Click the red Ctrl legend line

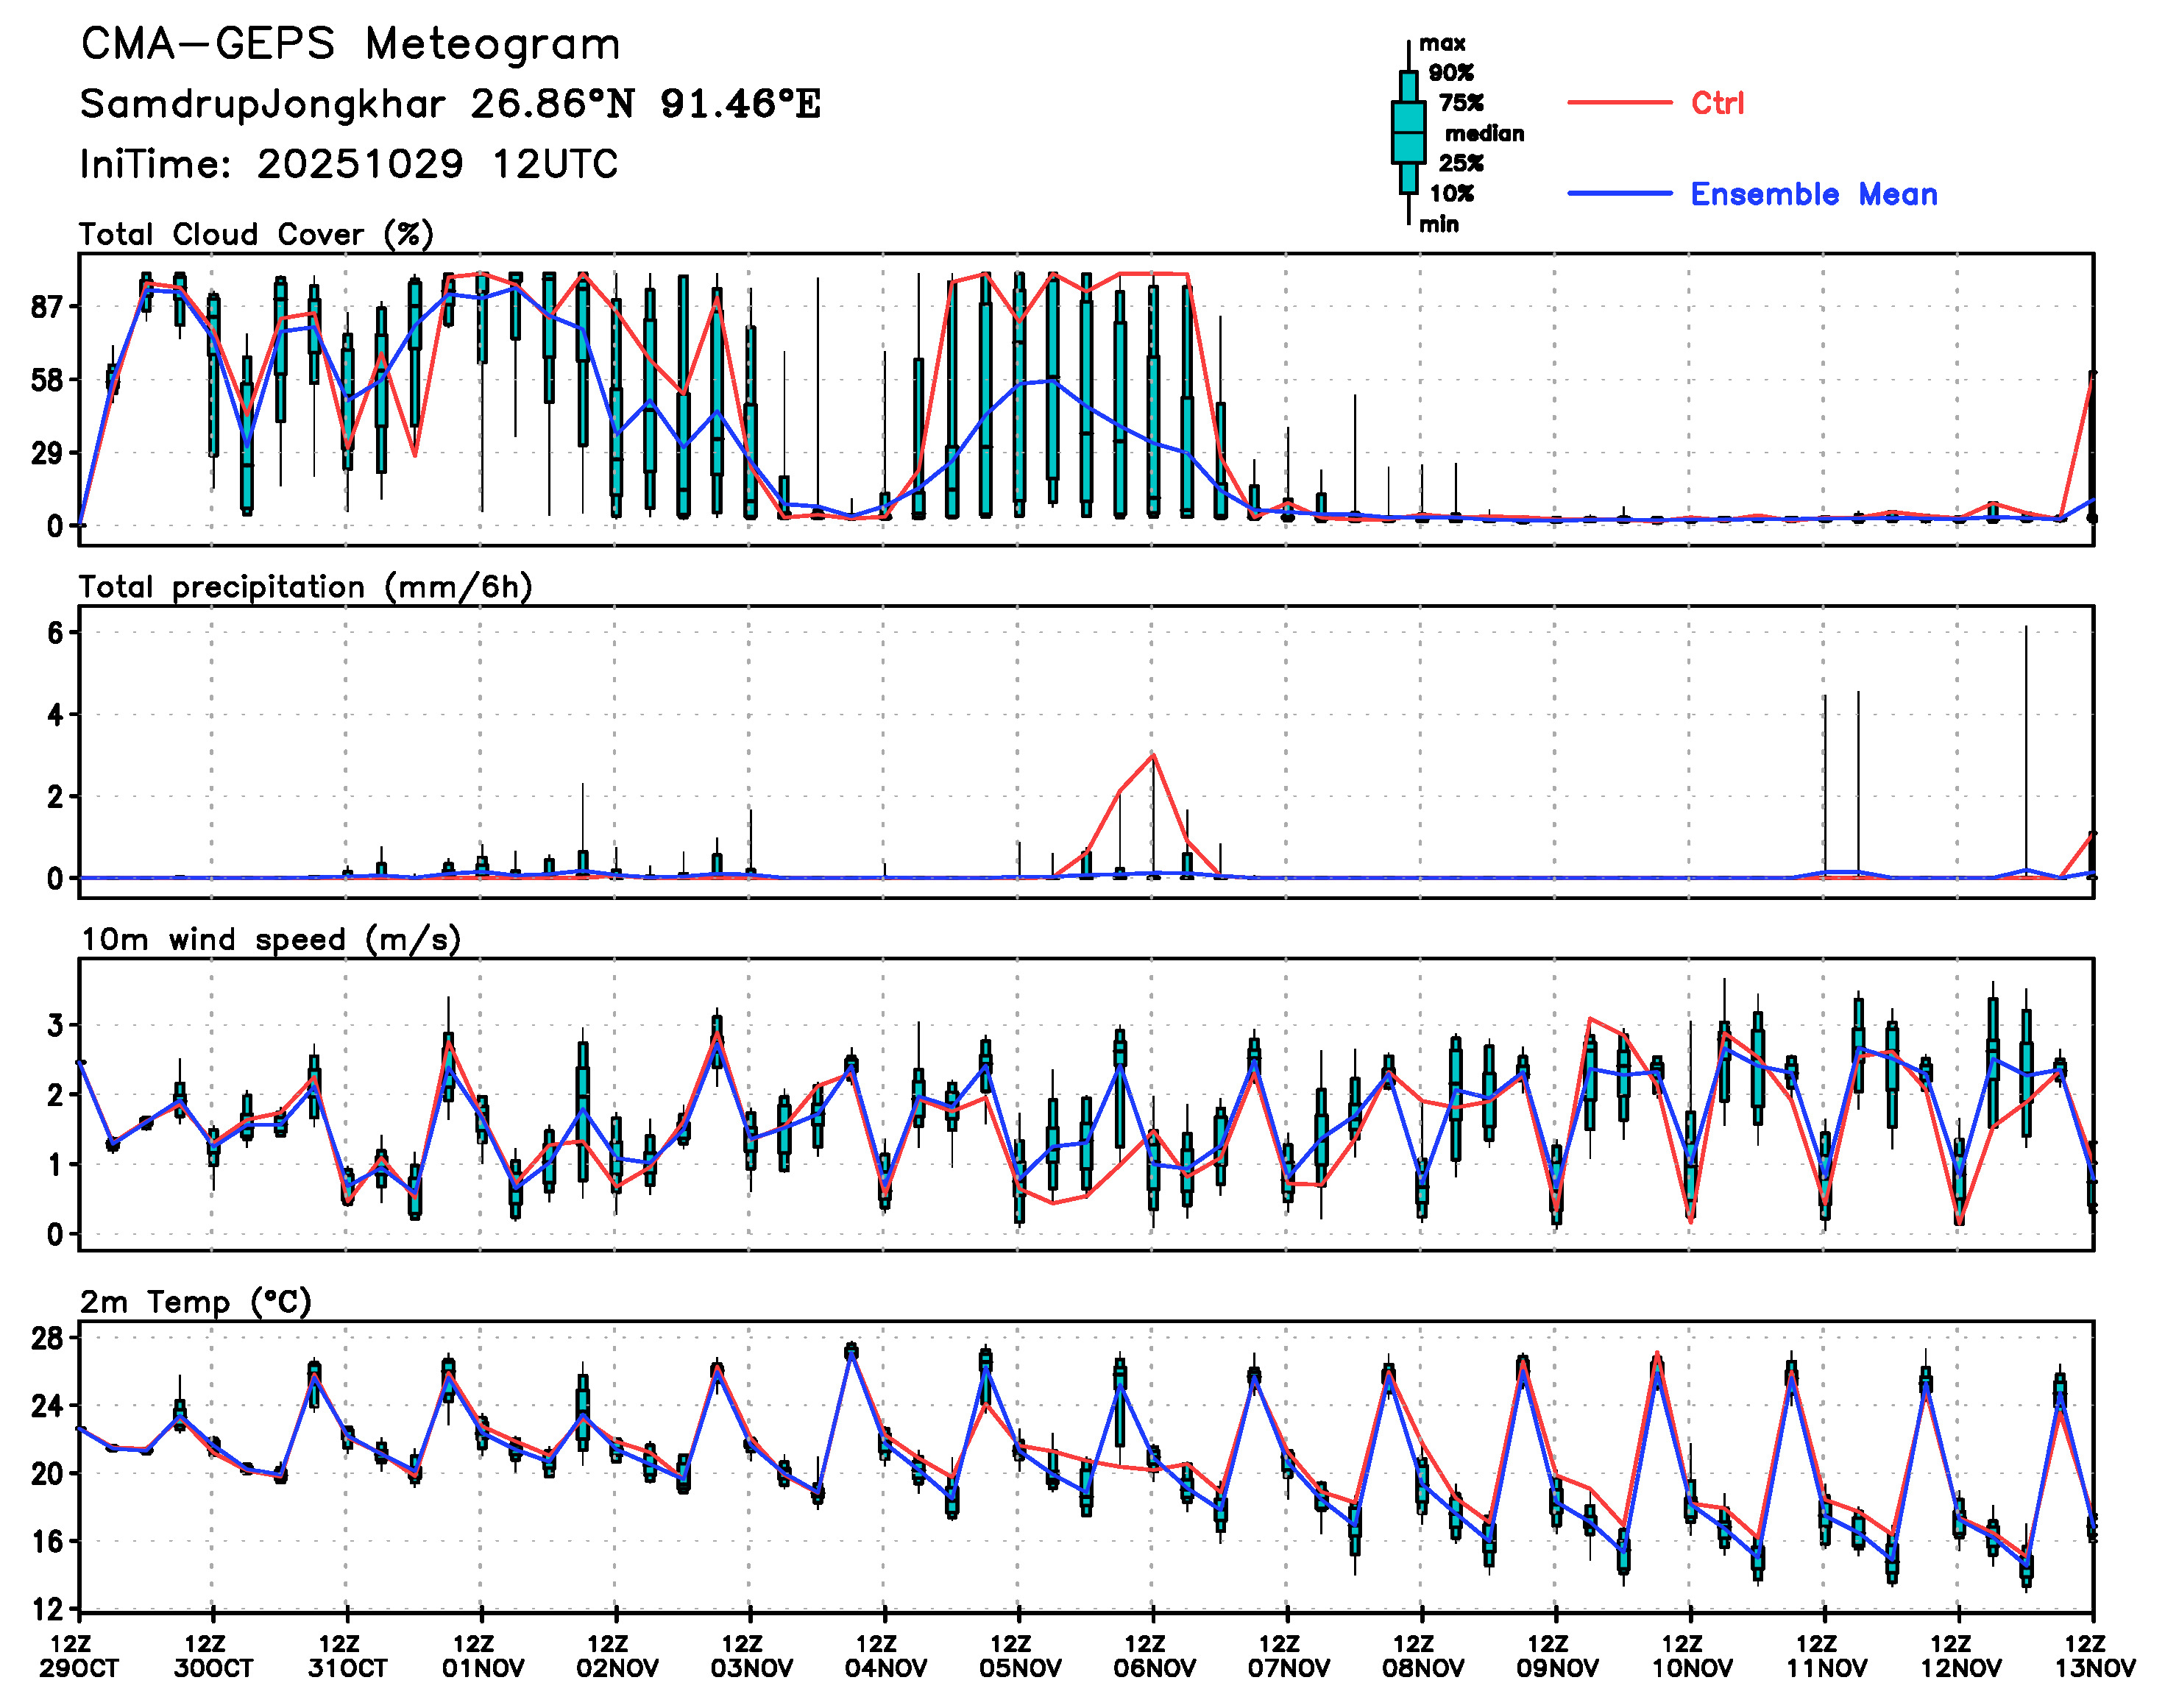coord(1618,102)
